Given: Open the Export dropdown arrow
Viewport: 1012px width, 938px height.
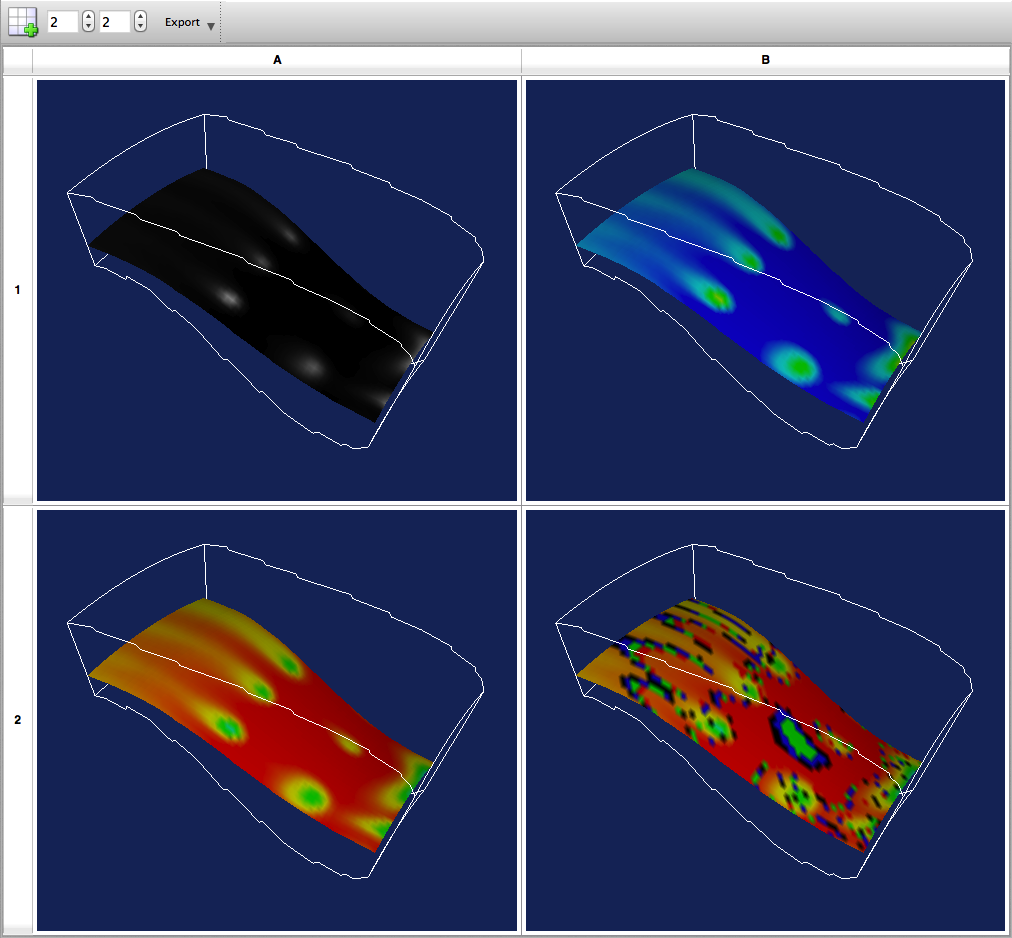Looking at the screenshot, I should 210,25.
